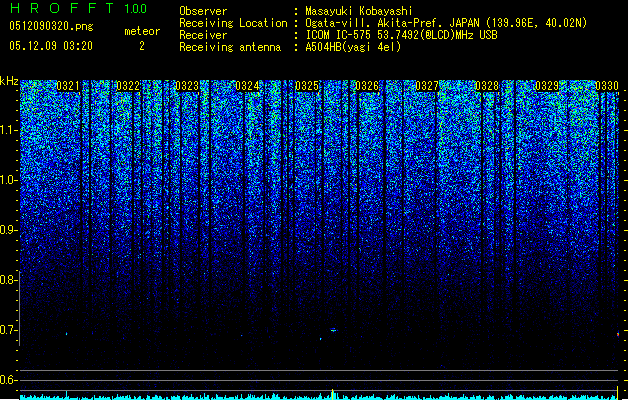Click the 0322 time marker label

click(128, 86)
